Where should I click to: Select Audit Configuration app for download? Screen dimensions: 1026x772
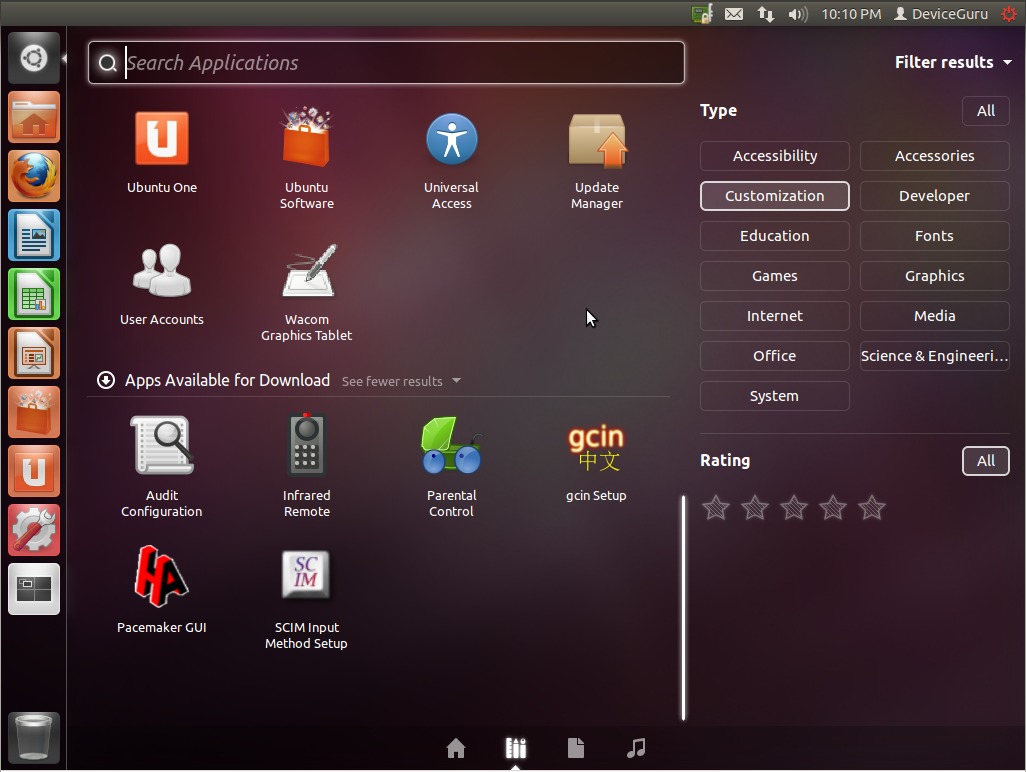(162, 467)
